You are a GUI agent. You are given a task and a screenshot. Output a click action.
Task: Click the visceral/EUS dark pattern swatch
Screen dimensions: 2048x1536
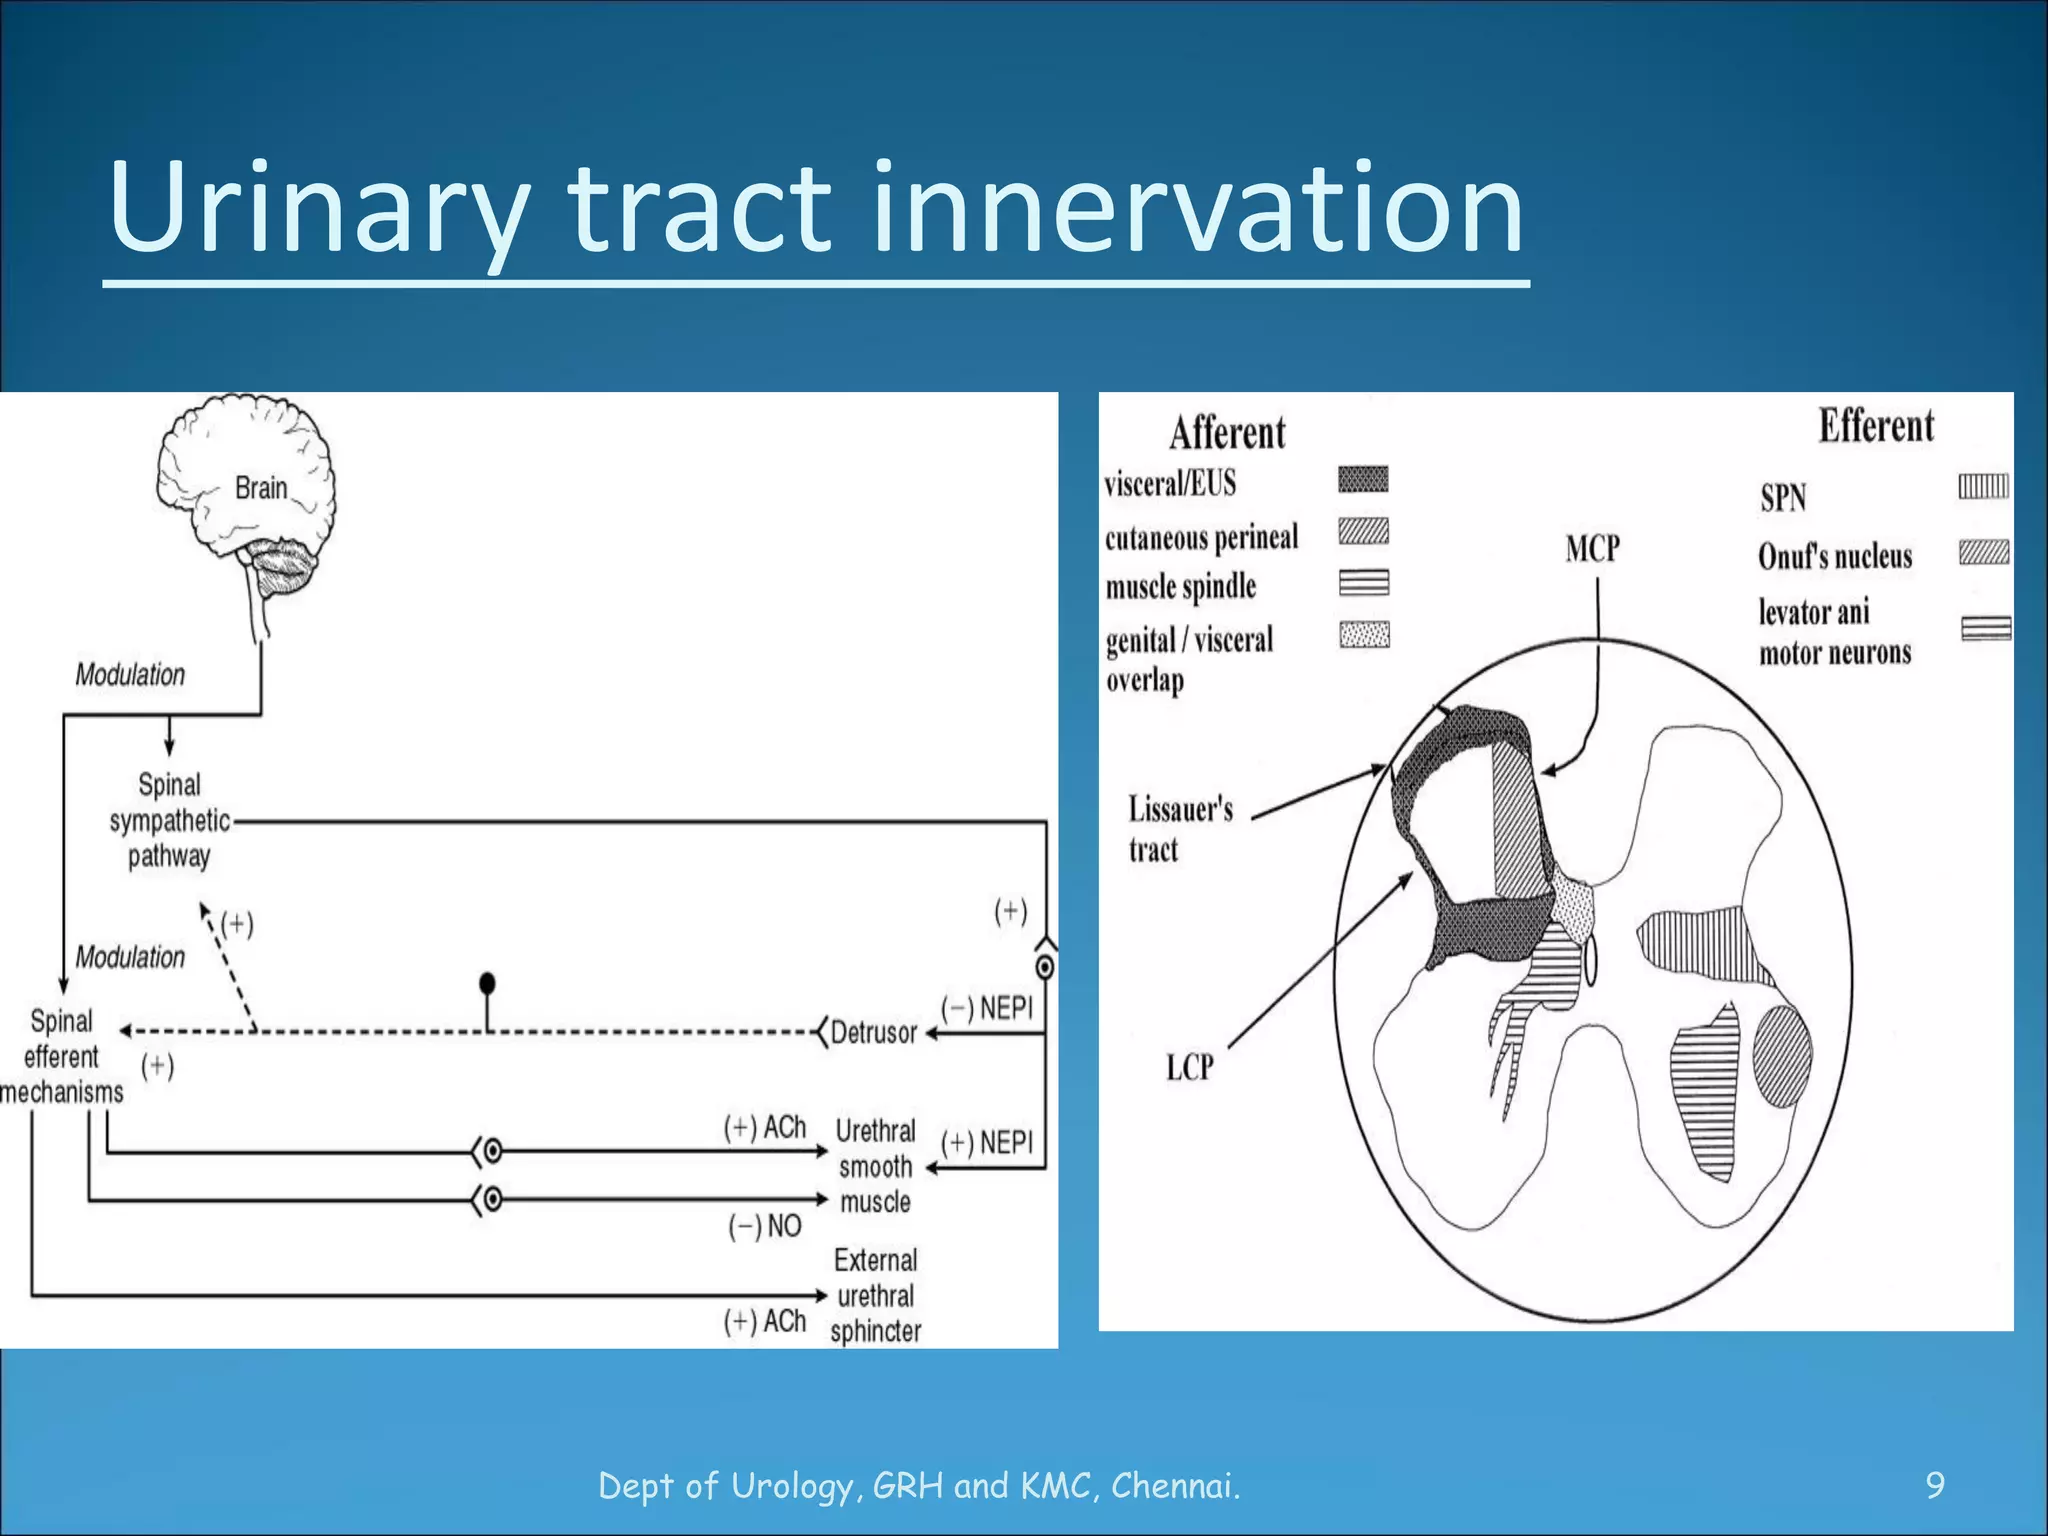[1364, 479]
